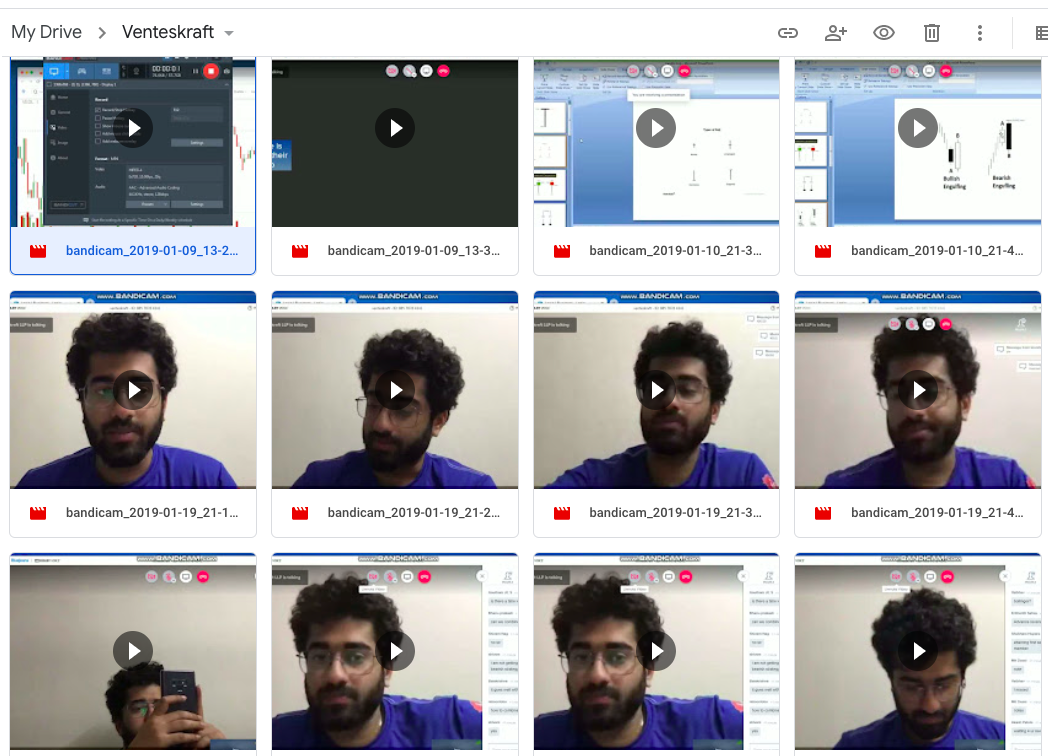Preview selected file using the eye icon

click(883, 33)
